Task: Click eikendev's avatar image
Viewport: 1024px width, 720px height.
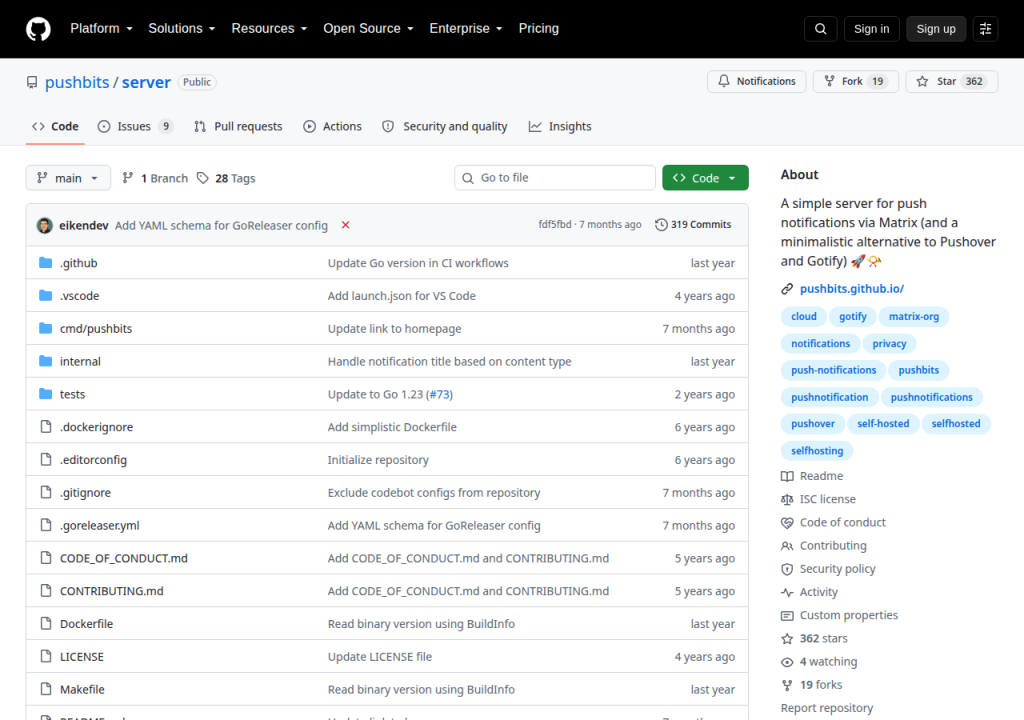Action: [x=44, y=225]
